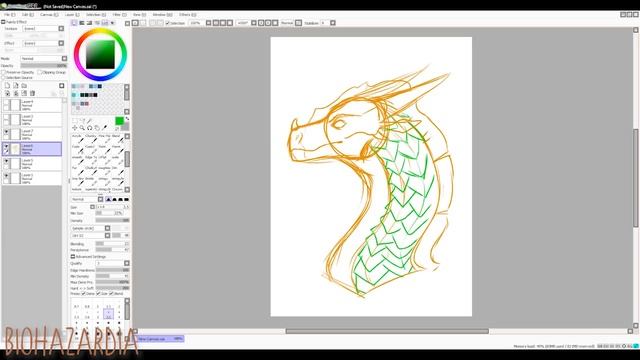Open the Edit menu
The image size is (640, 360).
(27, 15)
